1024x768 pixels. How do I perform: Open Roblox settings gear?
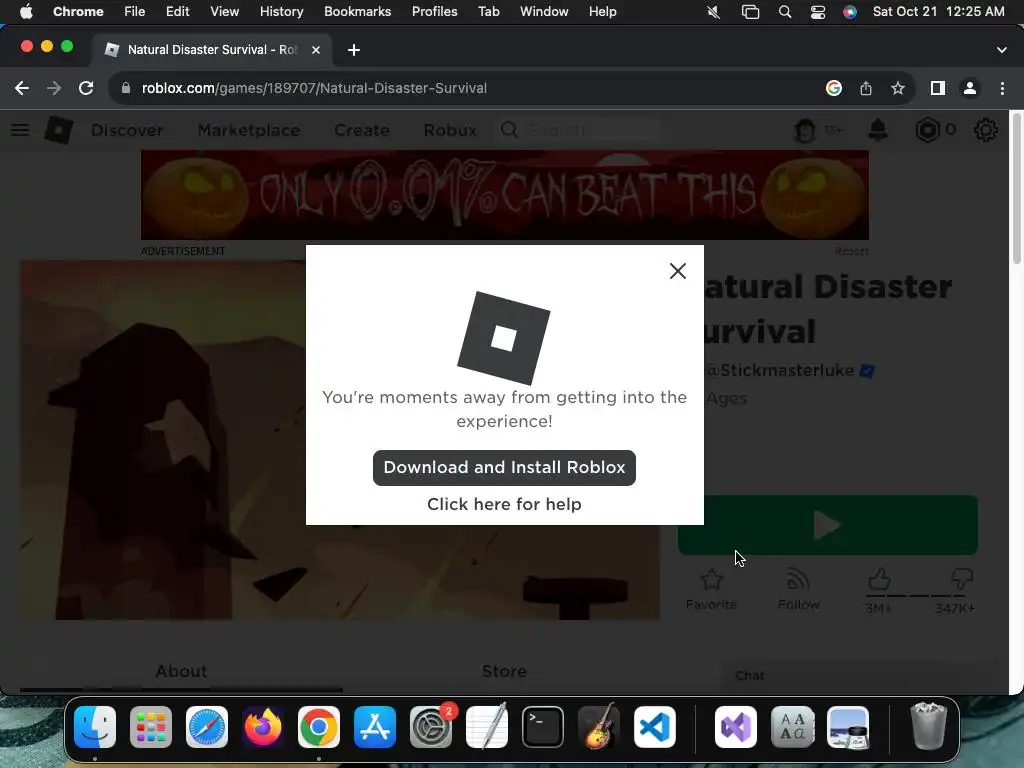click(x=985, y=130)
